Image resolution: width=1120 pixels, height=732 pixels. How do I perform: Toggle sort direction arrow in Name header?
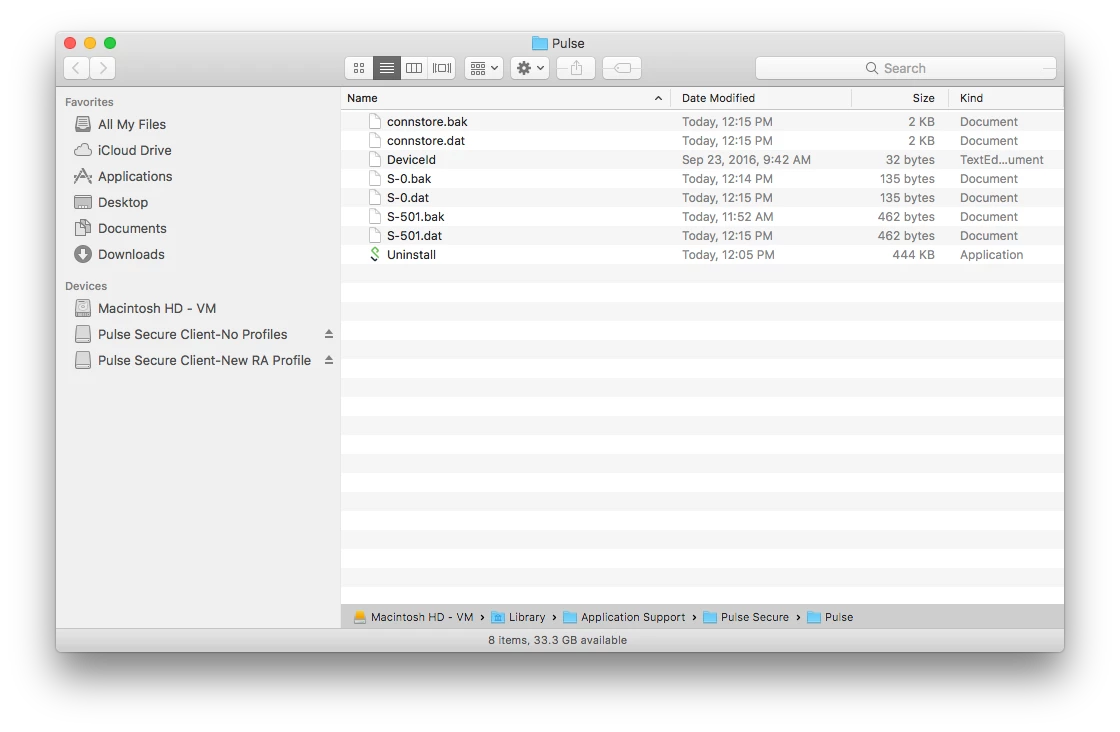tap(658, 99)
